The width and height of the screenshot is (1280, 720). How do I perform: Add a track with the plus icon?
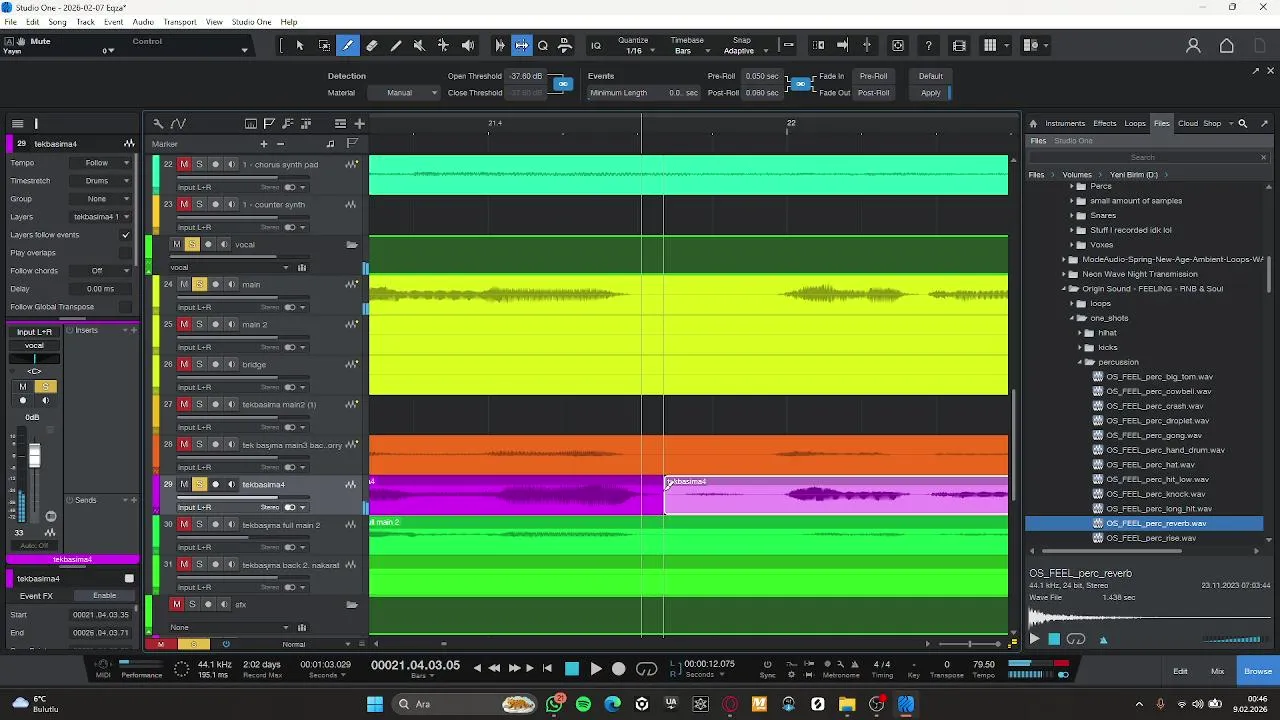tap(359, 123)
